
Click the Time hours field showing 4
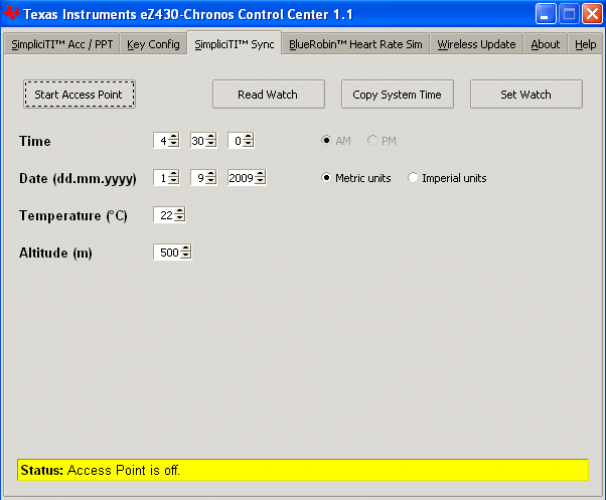coord(161,141)
